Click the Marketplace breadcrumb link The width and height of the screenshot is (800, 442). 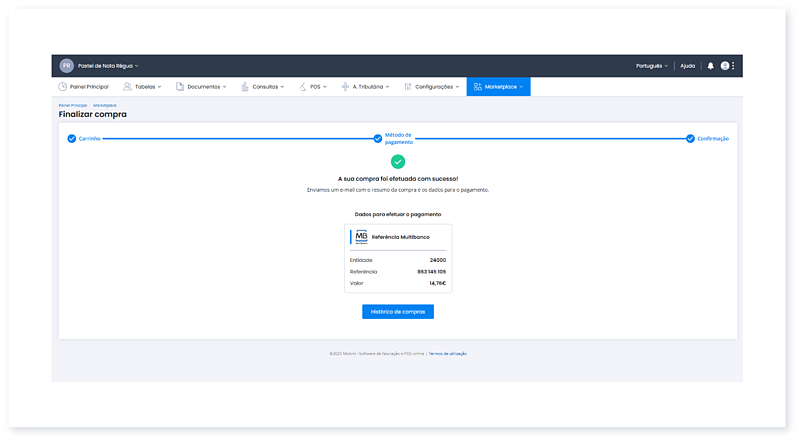pyautogui.click(x=105, y=105)
